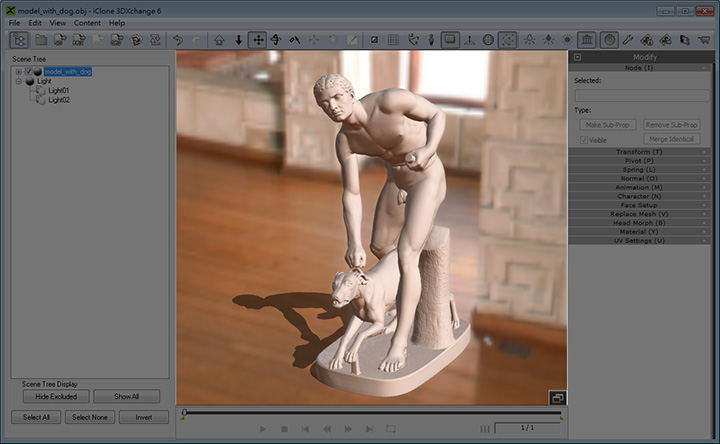Click the wireframe globe icon
Screen dimensions: 720x444
(488, 40)
